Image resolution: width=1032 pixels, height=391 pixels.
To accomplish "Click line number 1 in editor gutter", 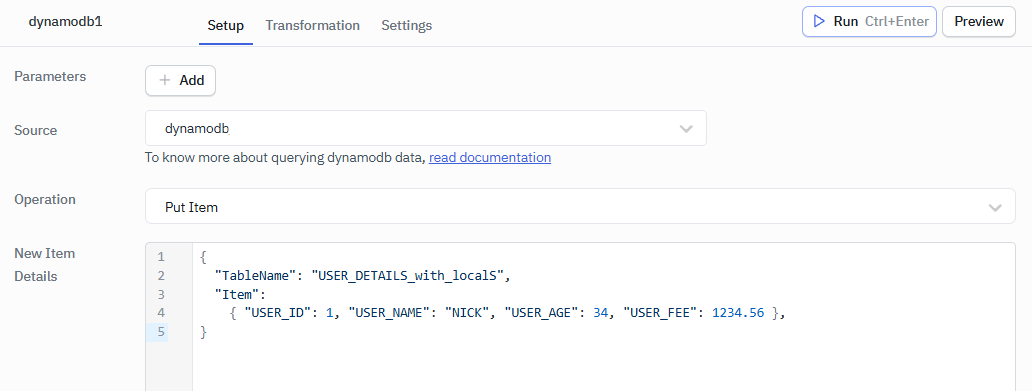I will (x=161, y=257).
